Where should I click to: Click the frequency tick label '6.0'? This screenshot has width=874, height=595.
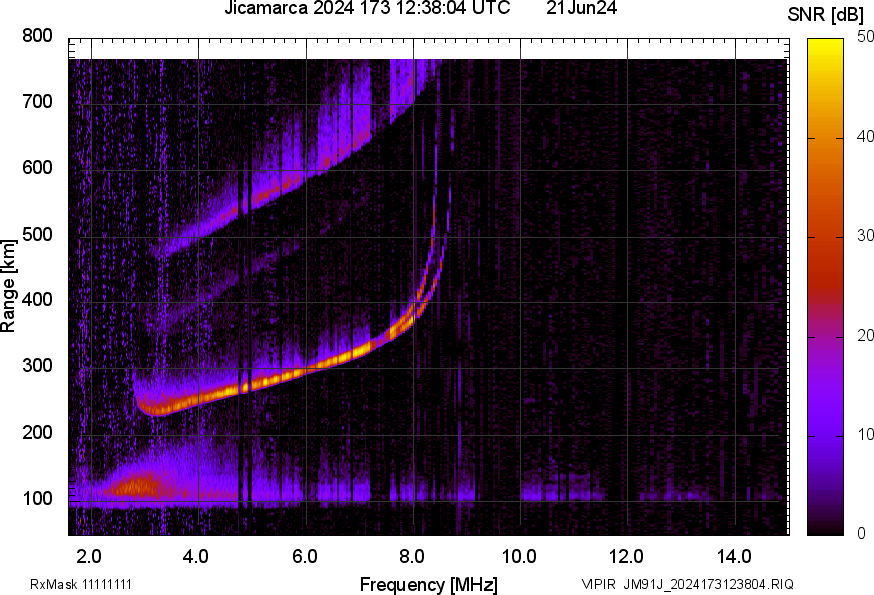(305, 556)
